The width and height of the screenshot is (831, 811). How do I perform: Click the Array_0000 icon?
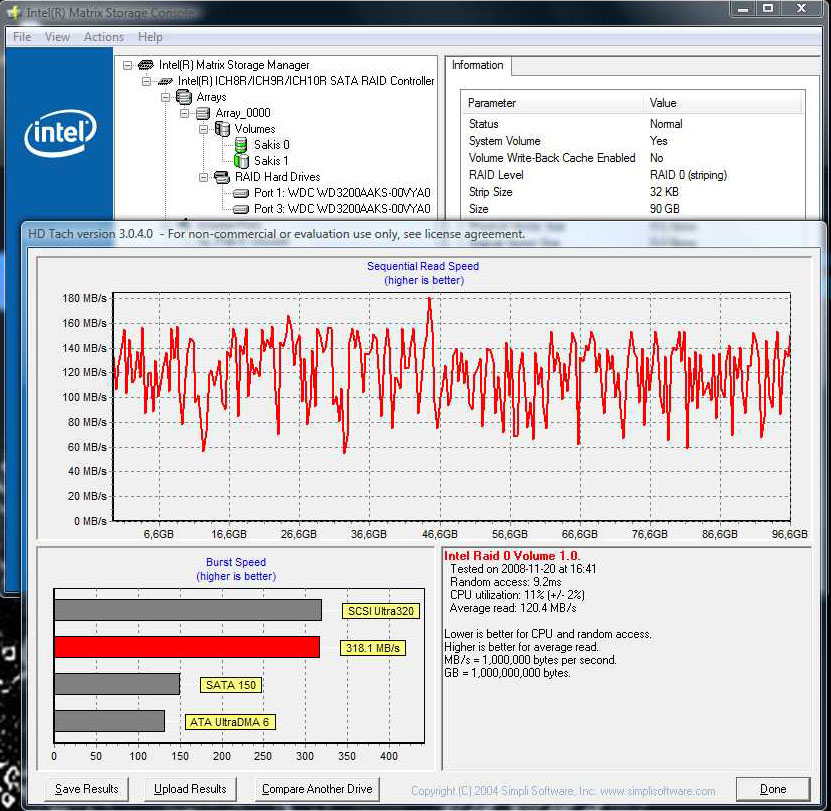202,113
